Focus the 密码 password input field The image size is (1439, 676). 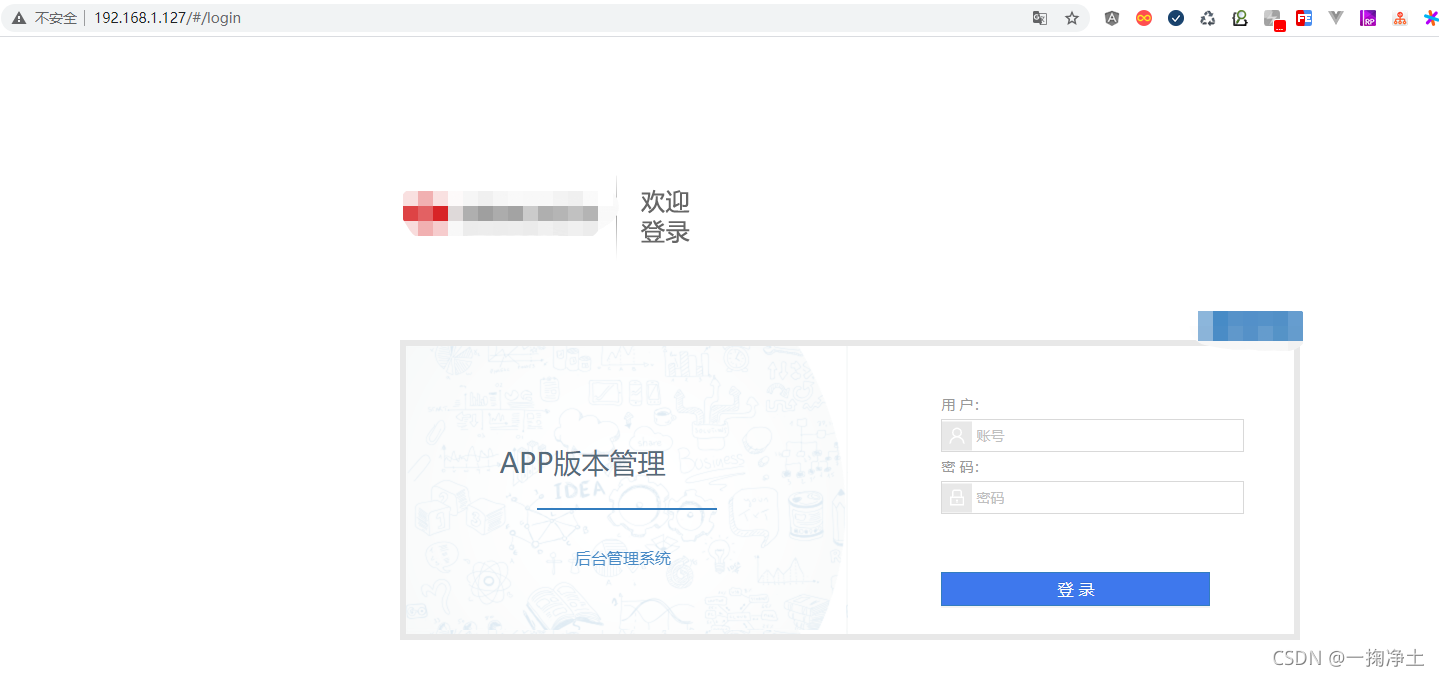tap(1092, 498)
